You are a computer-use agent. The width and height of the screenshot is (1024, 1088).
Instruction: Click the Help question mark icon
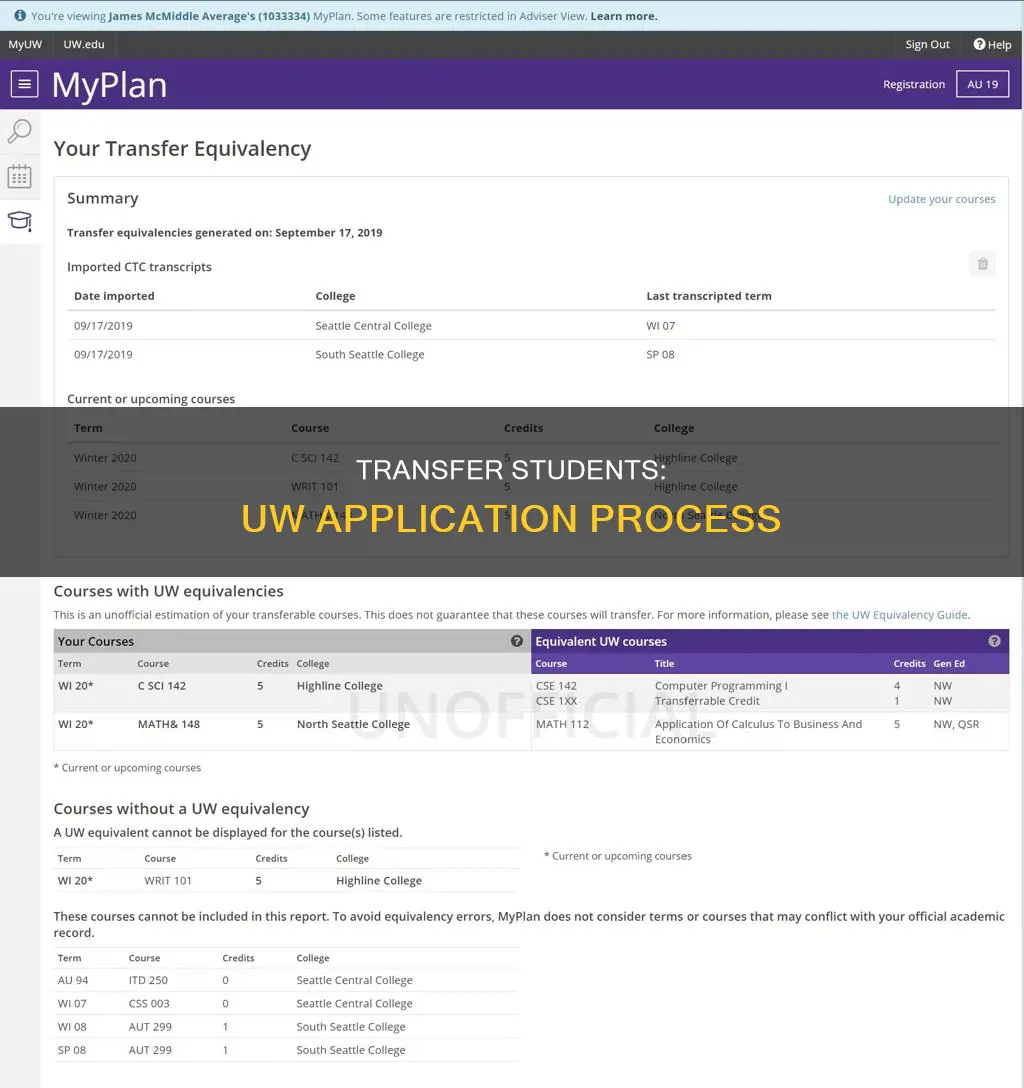(980, 44)
